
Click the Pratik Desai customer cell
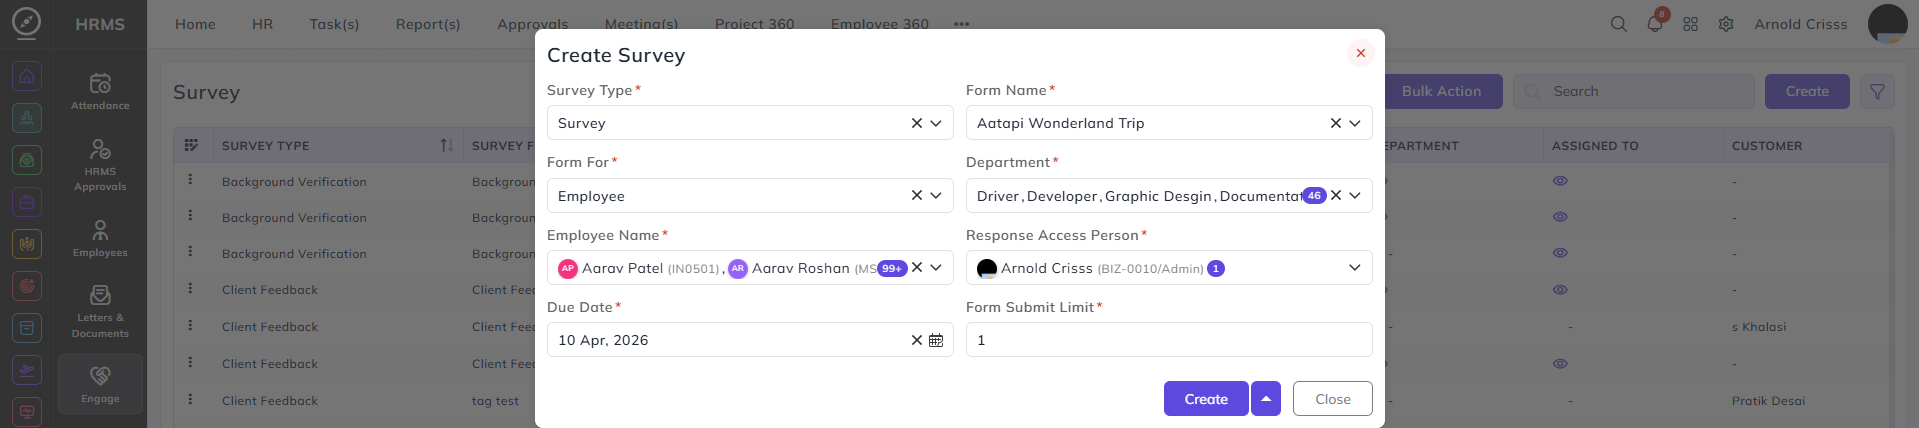coord(1768,401)
